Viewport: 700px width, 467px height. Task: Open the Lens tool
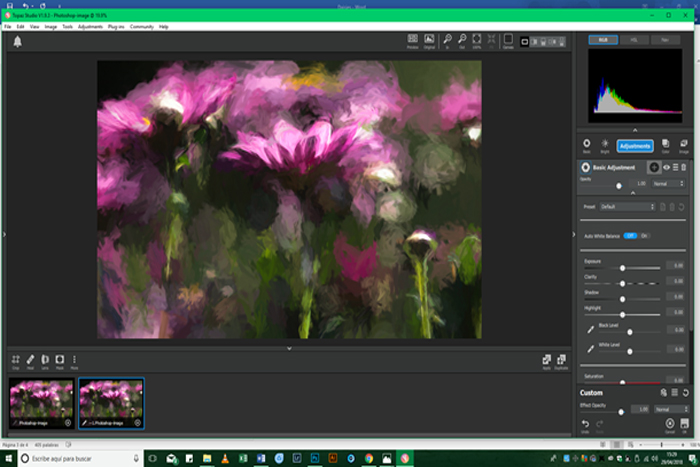point(45,359)
